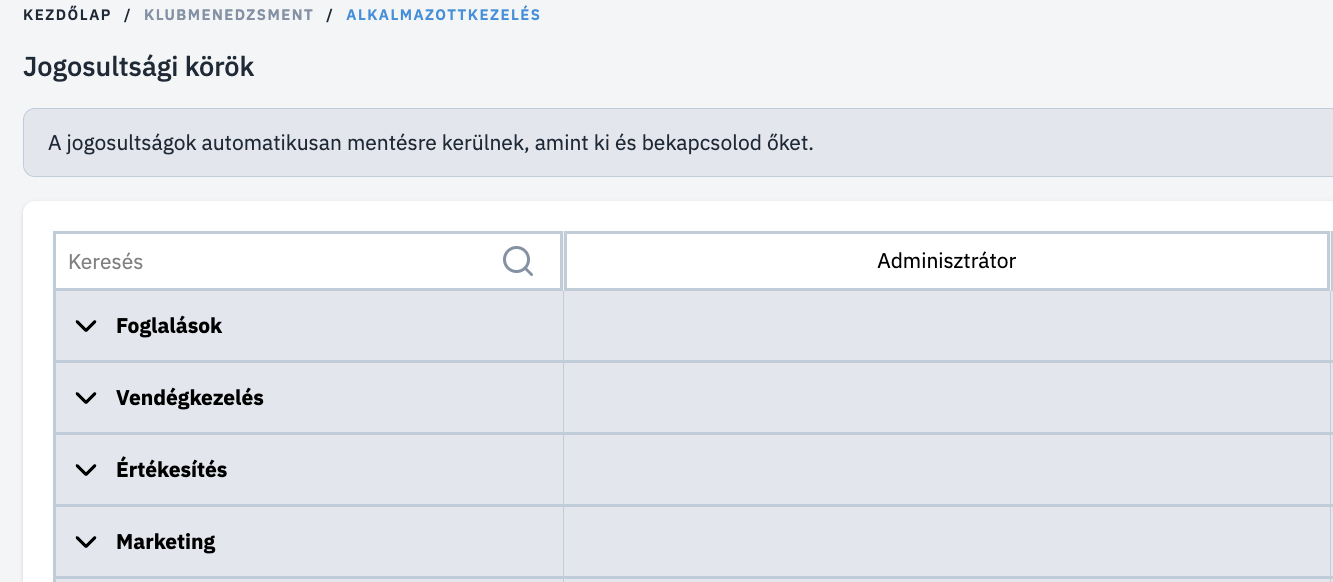This screenshot has height=582, width=1333.
Task: Open the Klubmenedzsment breadcrumb link
Action: (x=229, y=15)
